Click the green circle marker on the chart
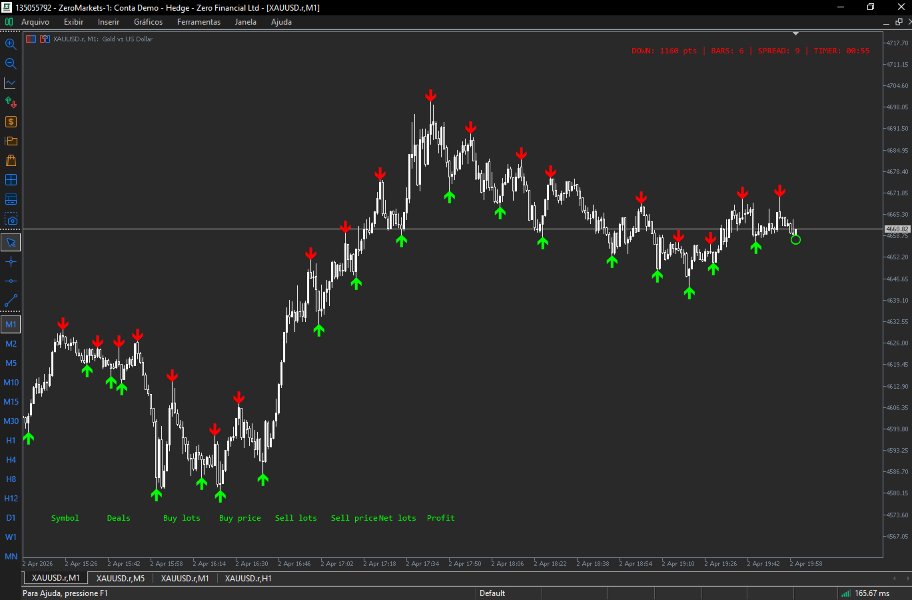 795,240
